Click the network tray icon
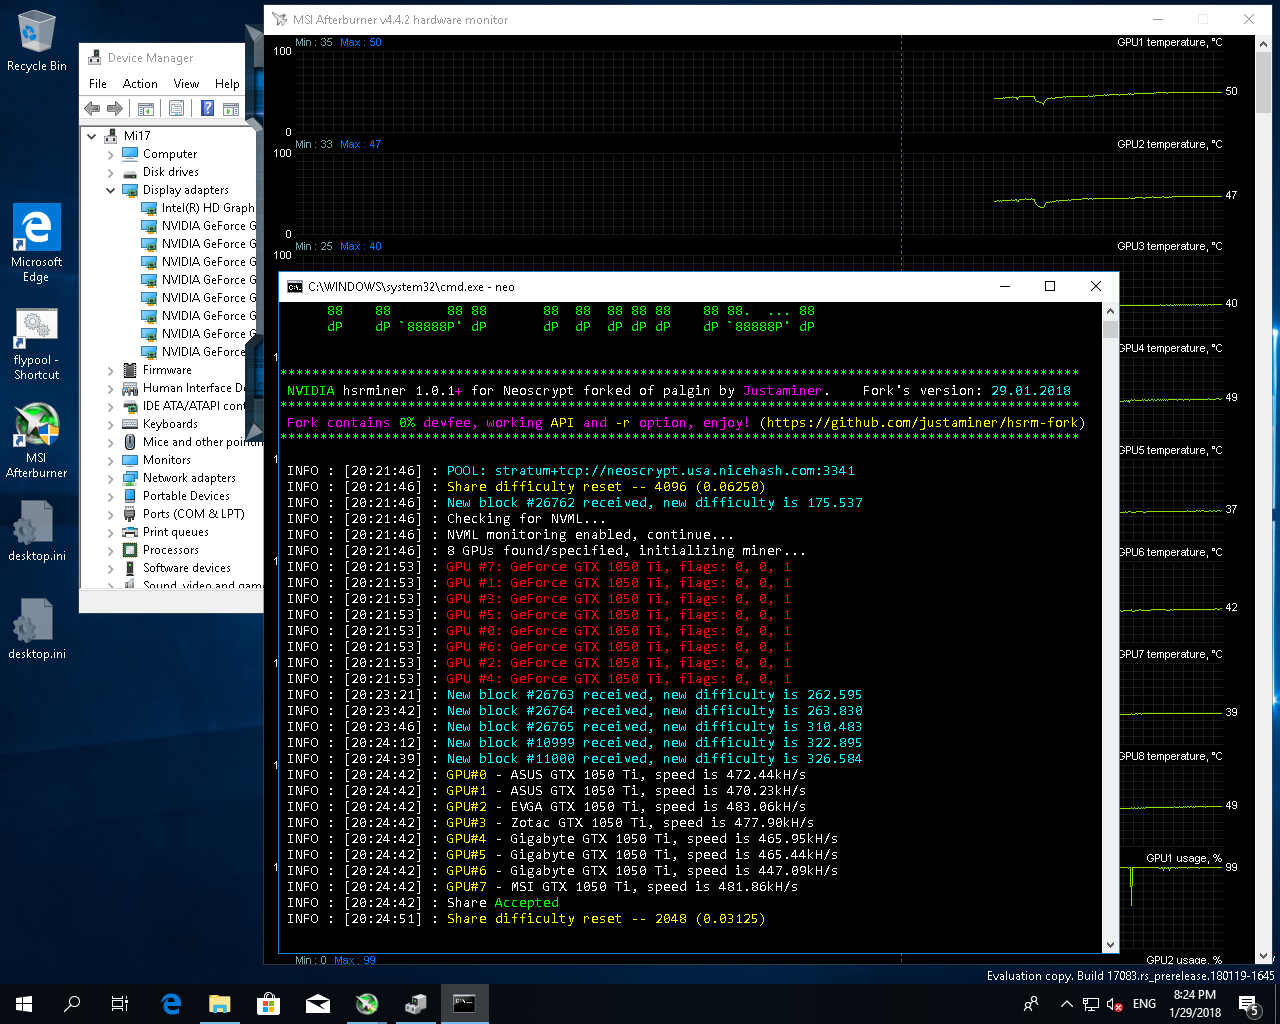This screenshot has height=1024, width=1280. (1091, 1004)
